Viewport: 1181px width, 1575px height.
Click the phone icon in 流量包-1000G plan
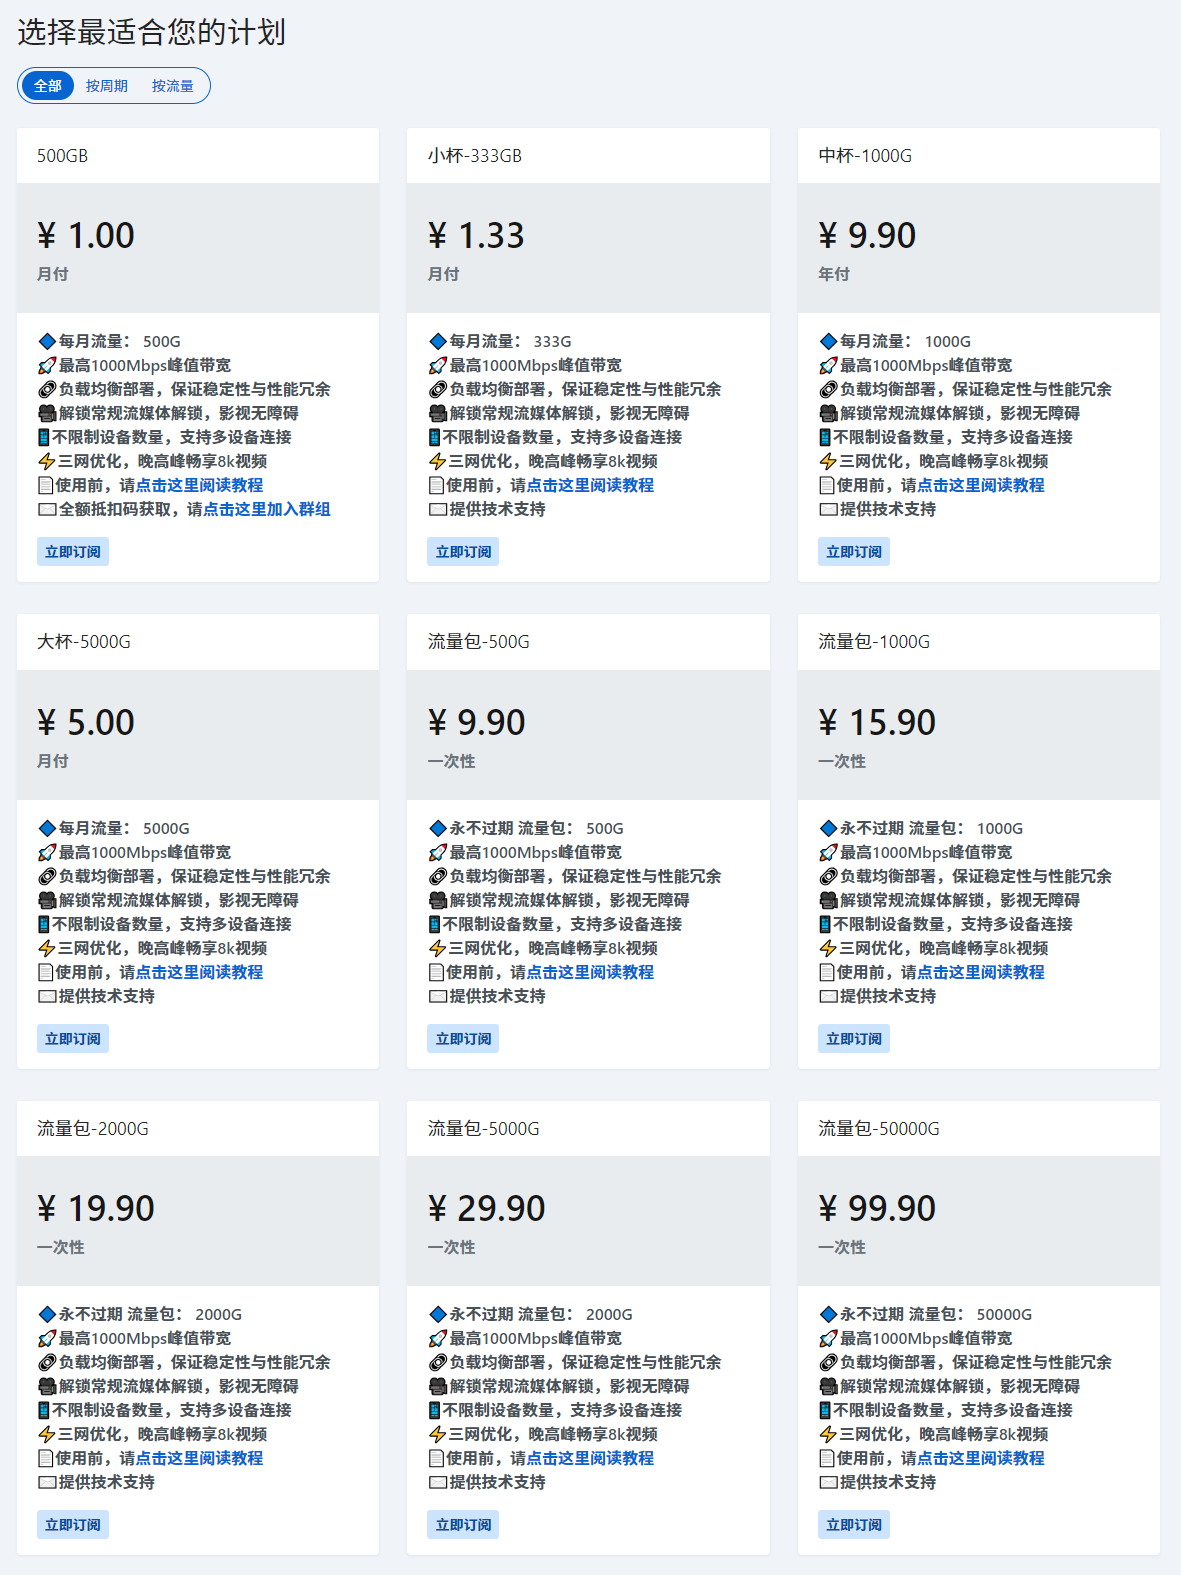[x=825, y=925]
